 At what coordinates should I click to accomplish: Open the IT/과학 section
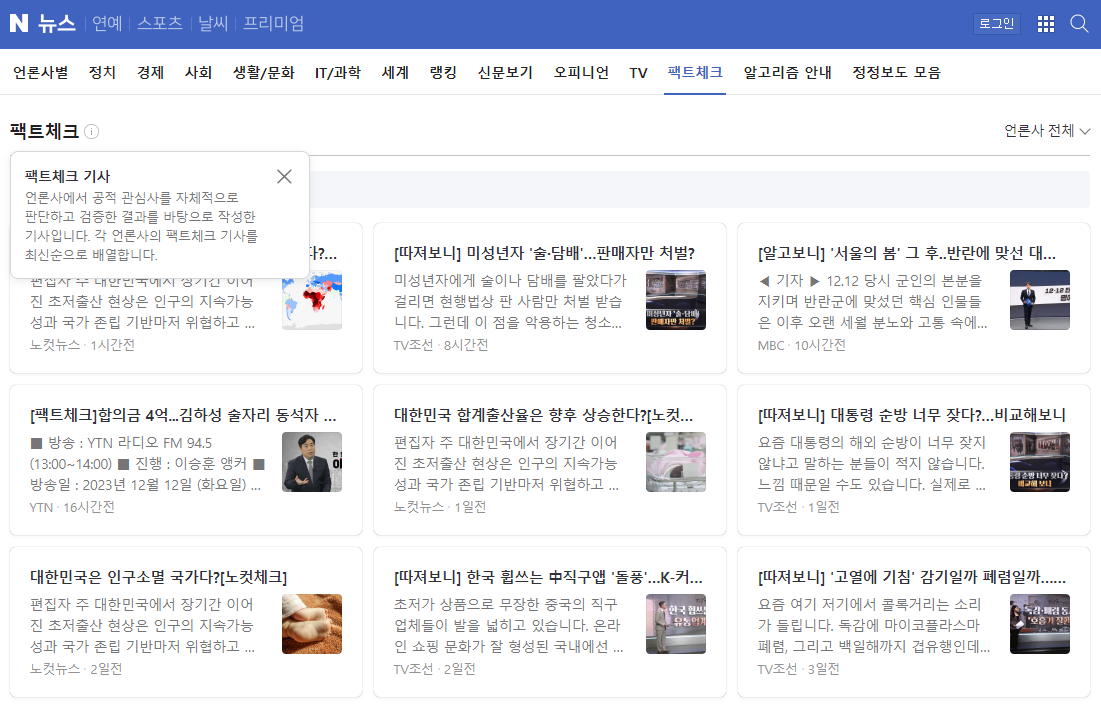(x=338, y=72)
